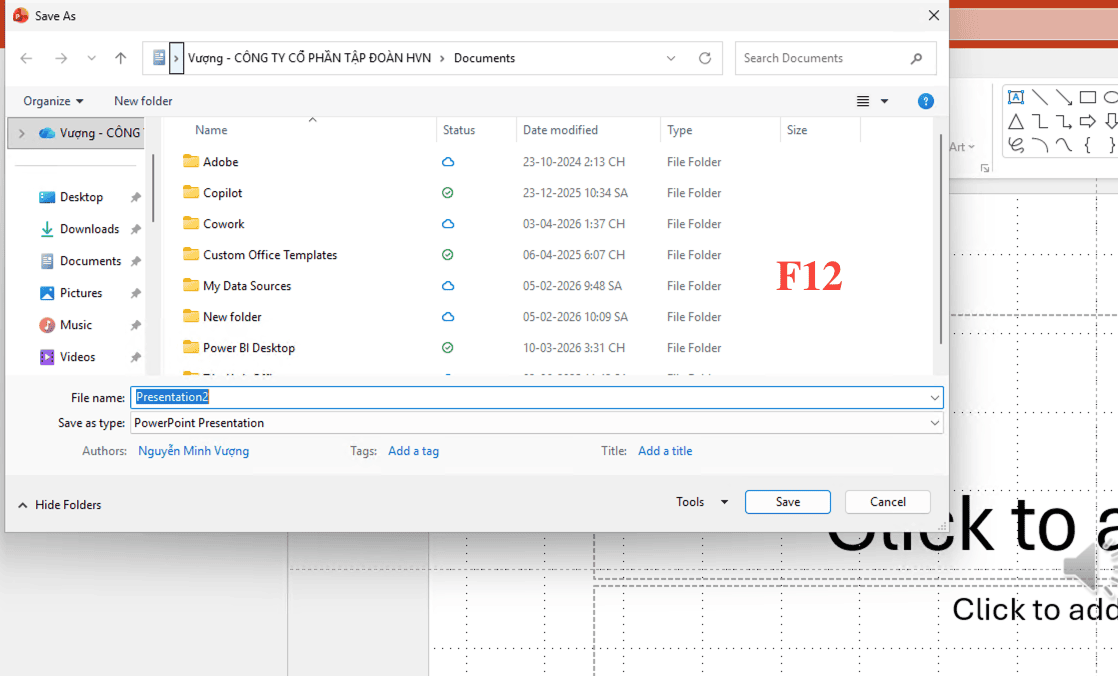The height and width of the screenshot is (676, 1118).
Task: Click the folder icon of Cowork
Action: (x=190, y=223)
